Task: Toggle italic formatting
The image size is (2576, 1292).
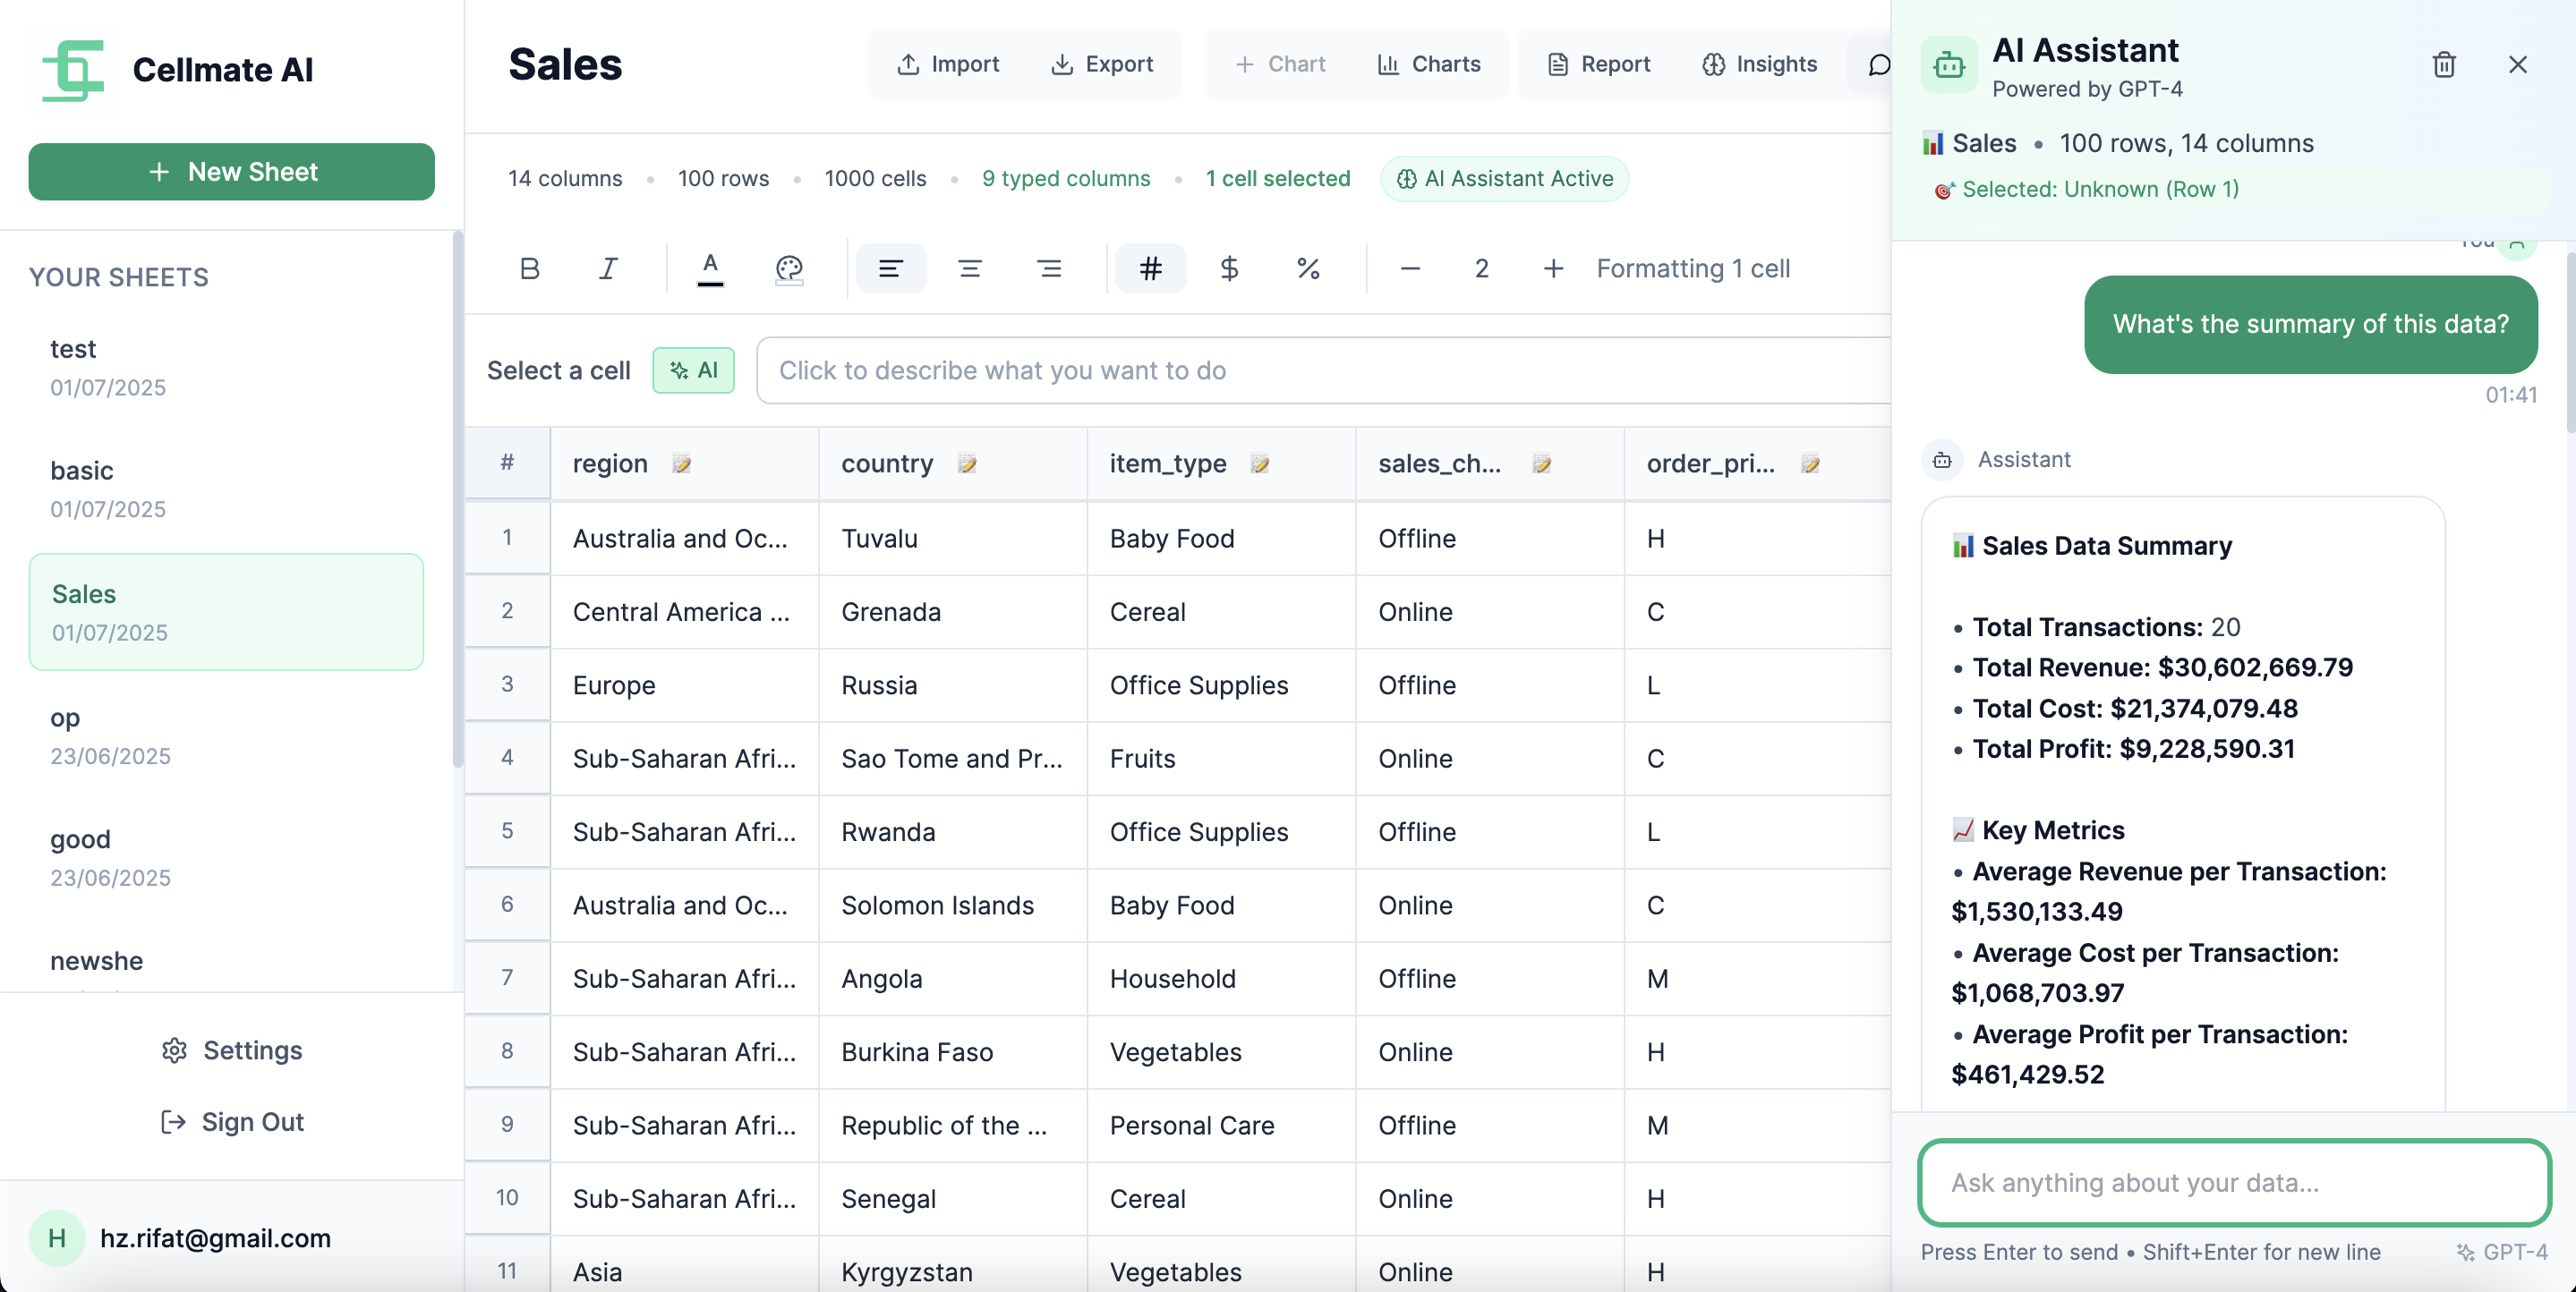Action: click(x=608, y=268)
